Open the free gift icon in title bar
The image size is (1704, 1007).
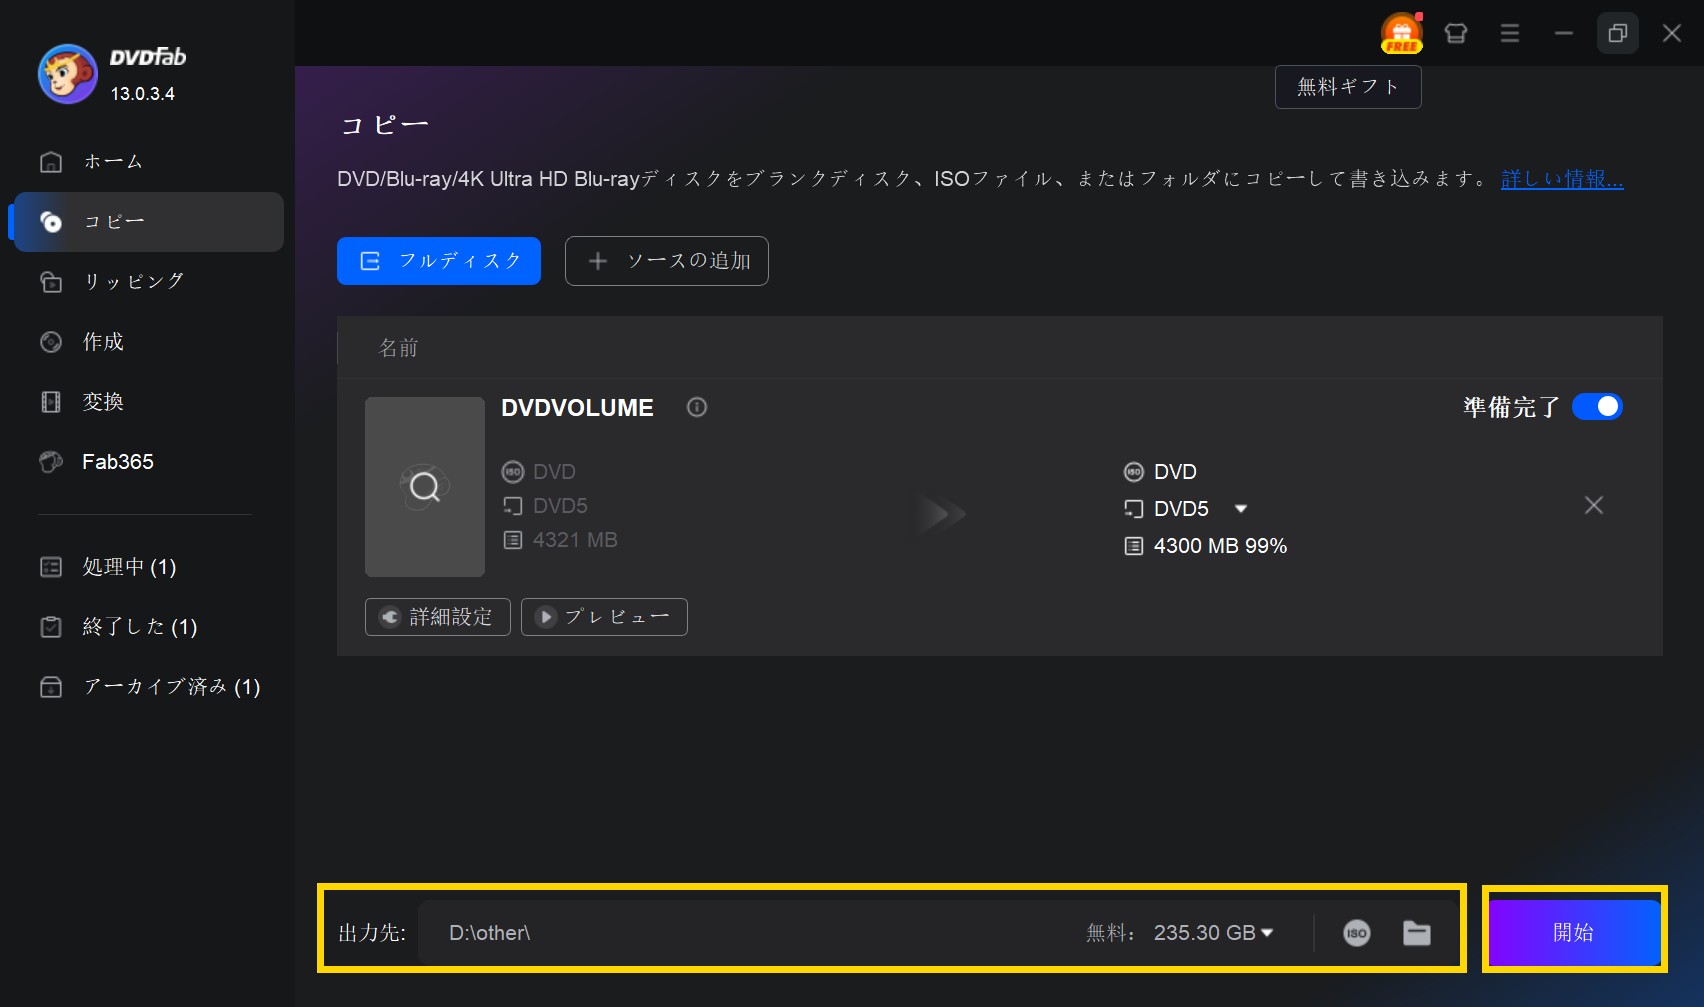(1402, 33)
